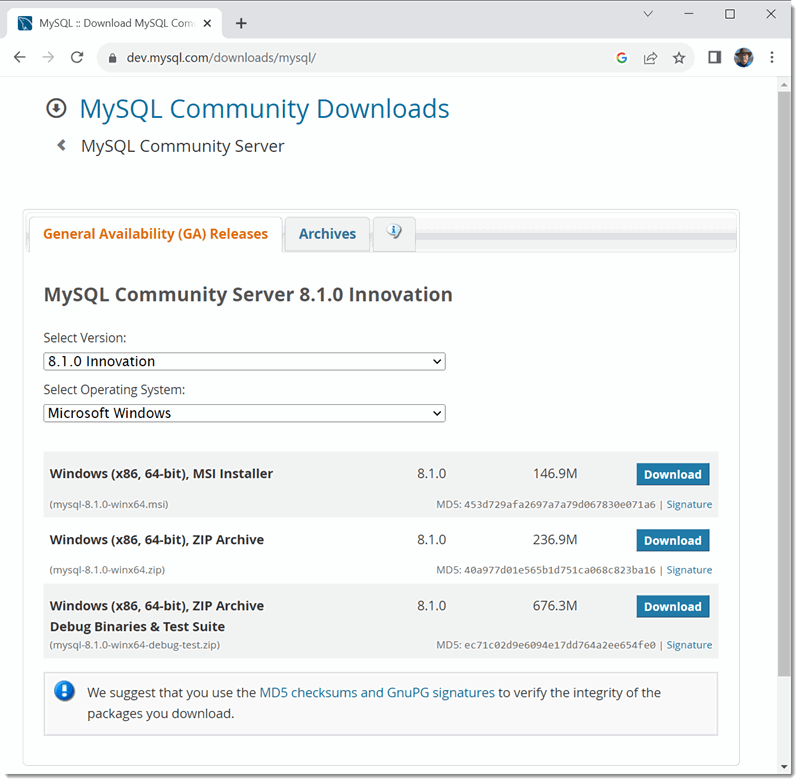The width and height of the screenshot is (800, 783).
Task: Click MD5 hash 40a977d01e565b1d751ca068c823ba16
Action: tap(560, 570)
